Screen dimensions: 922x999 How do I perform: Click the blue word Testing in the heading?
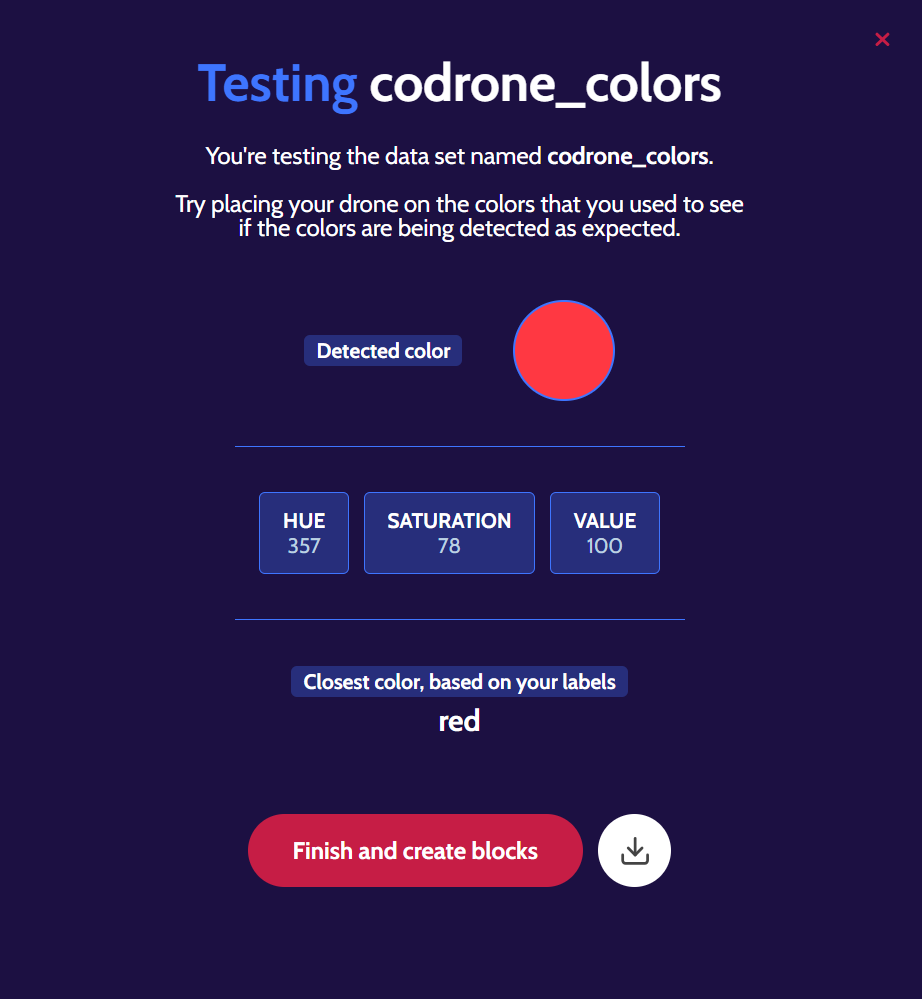(x=278, y=86)
